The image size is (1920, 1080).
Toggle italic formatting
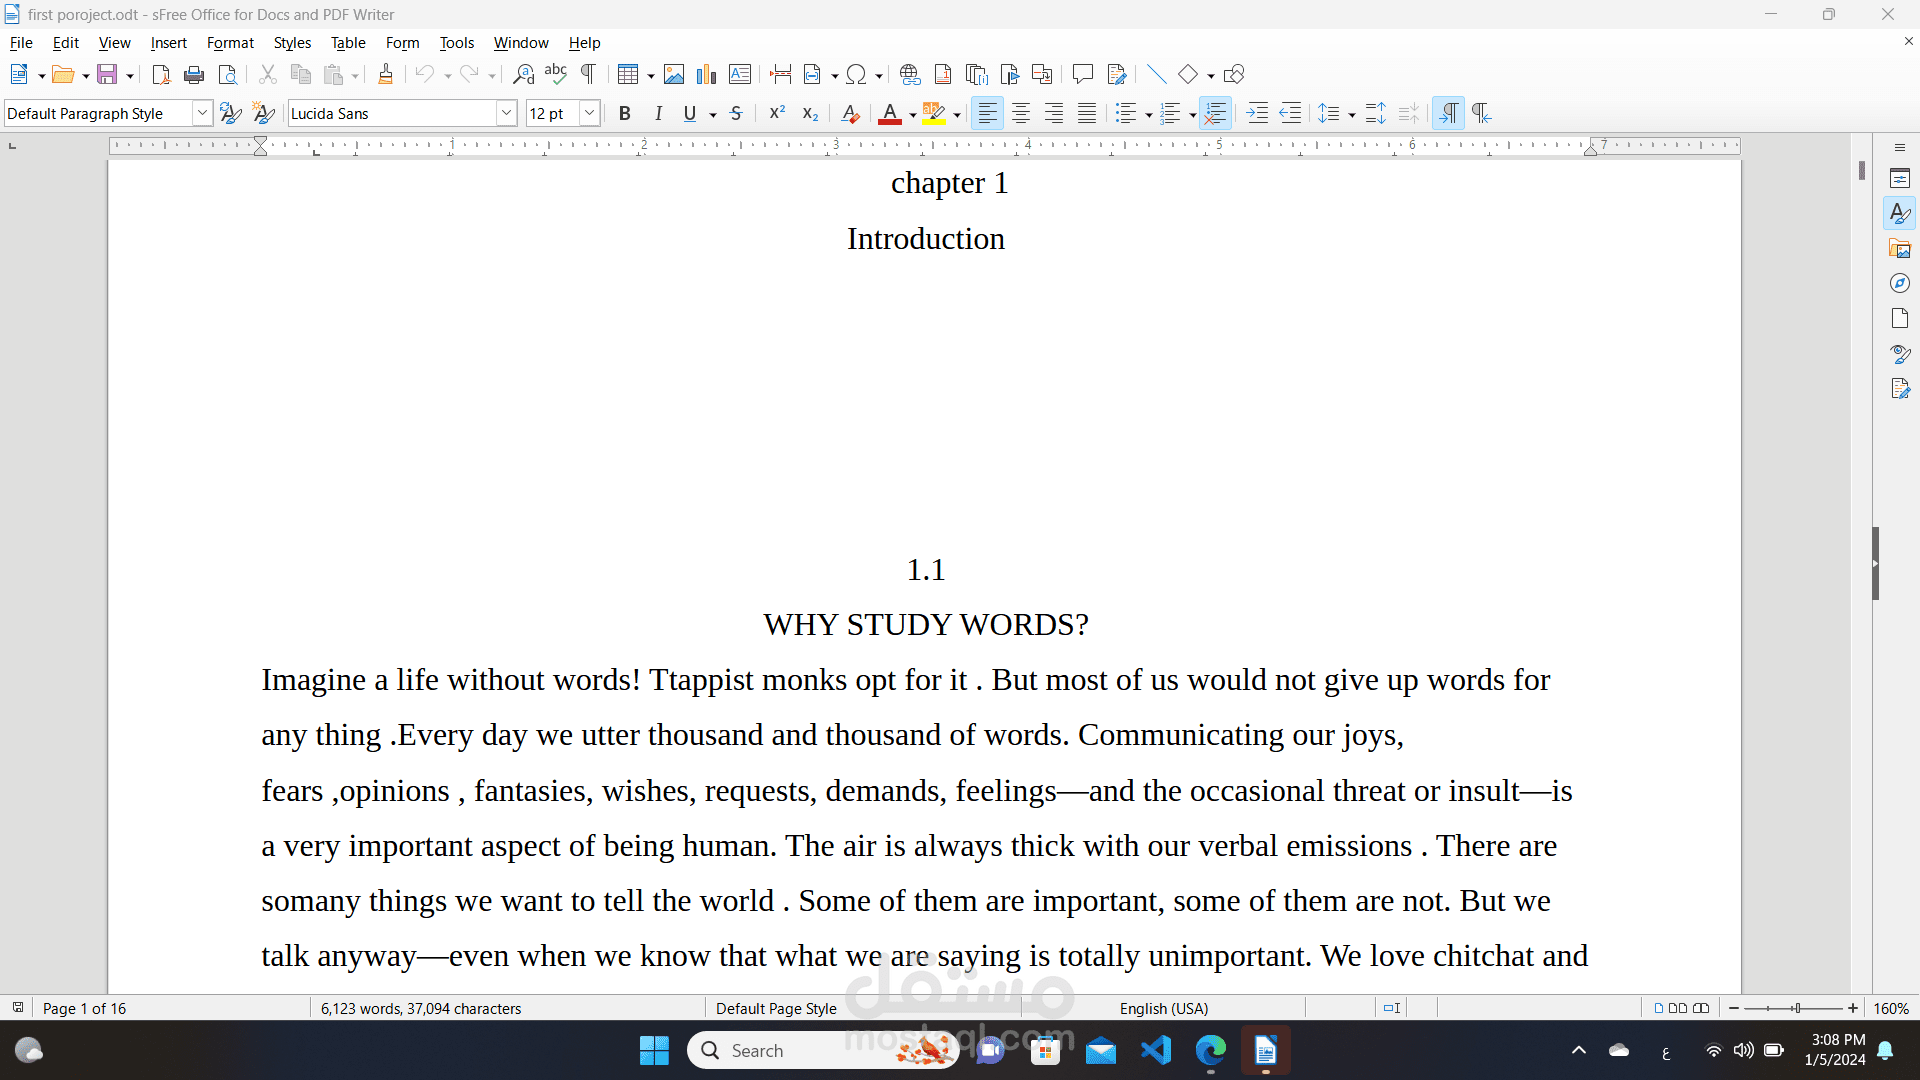658,114
